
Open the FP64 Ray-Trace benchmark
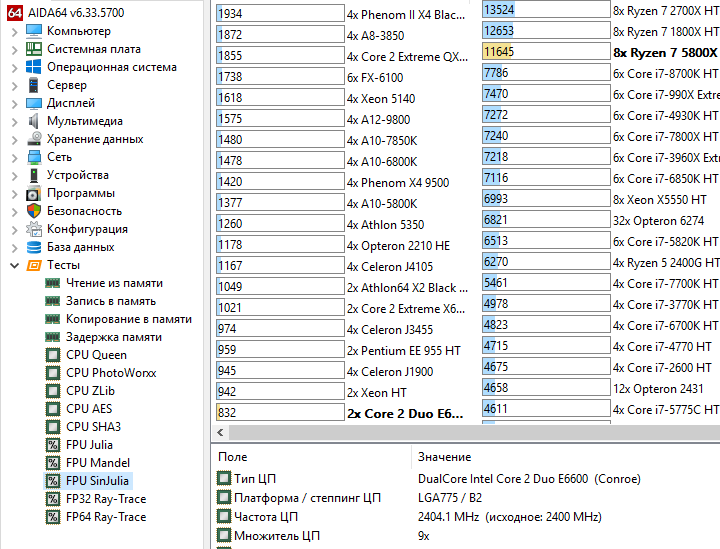click(106, 516)
